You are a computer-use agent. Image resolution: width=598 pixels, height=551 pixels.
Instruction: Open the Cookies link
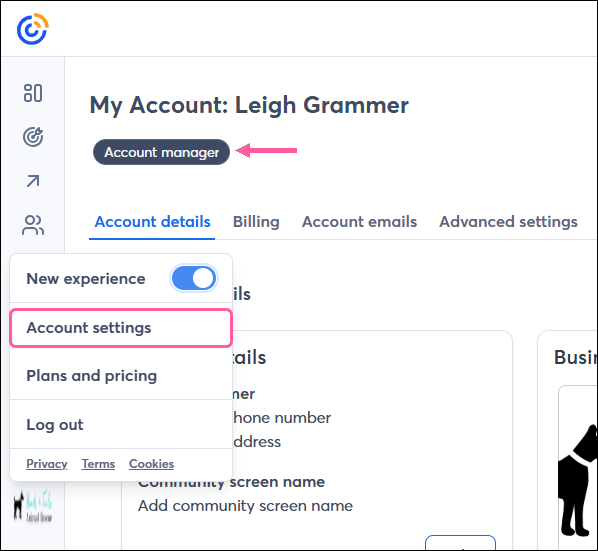point(151,464)
